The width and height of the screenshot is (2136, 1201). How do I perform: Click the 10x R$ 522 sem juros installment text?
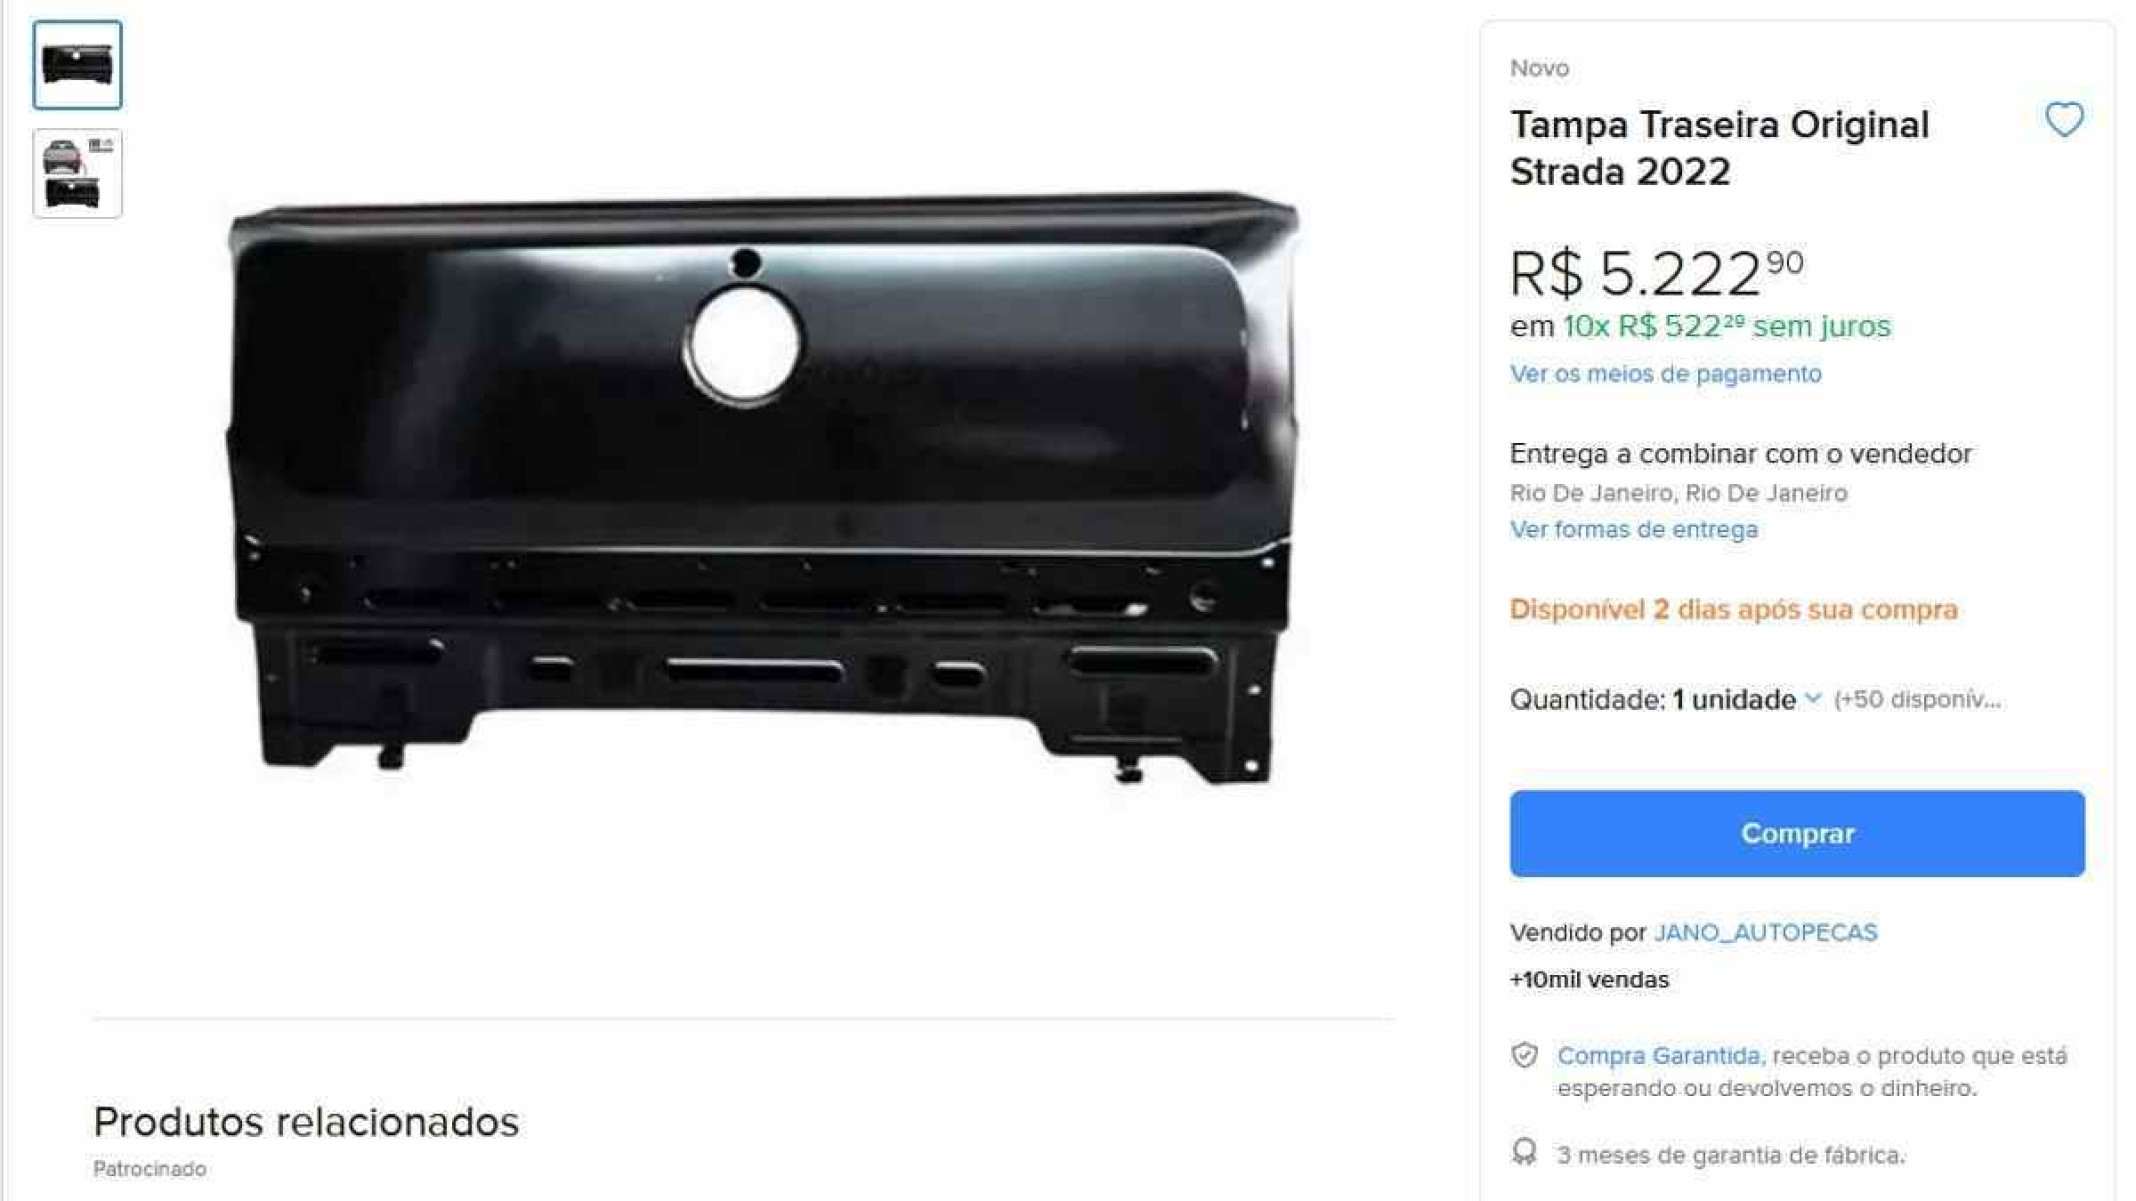[x=1727, y=327]
